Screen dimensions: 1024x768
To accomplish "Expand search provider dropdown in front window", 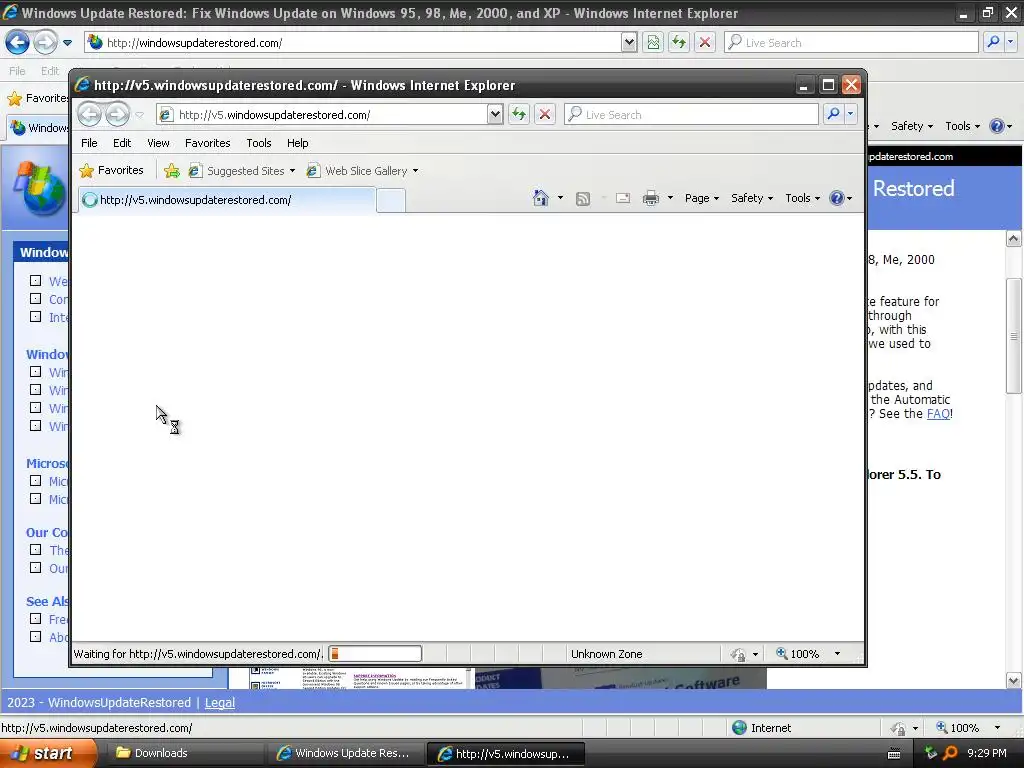I will tap(850, 114).
